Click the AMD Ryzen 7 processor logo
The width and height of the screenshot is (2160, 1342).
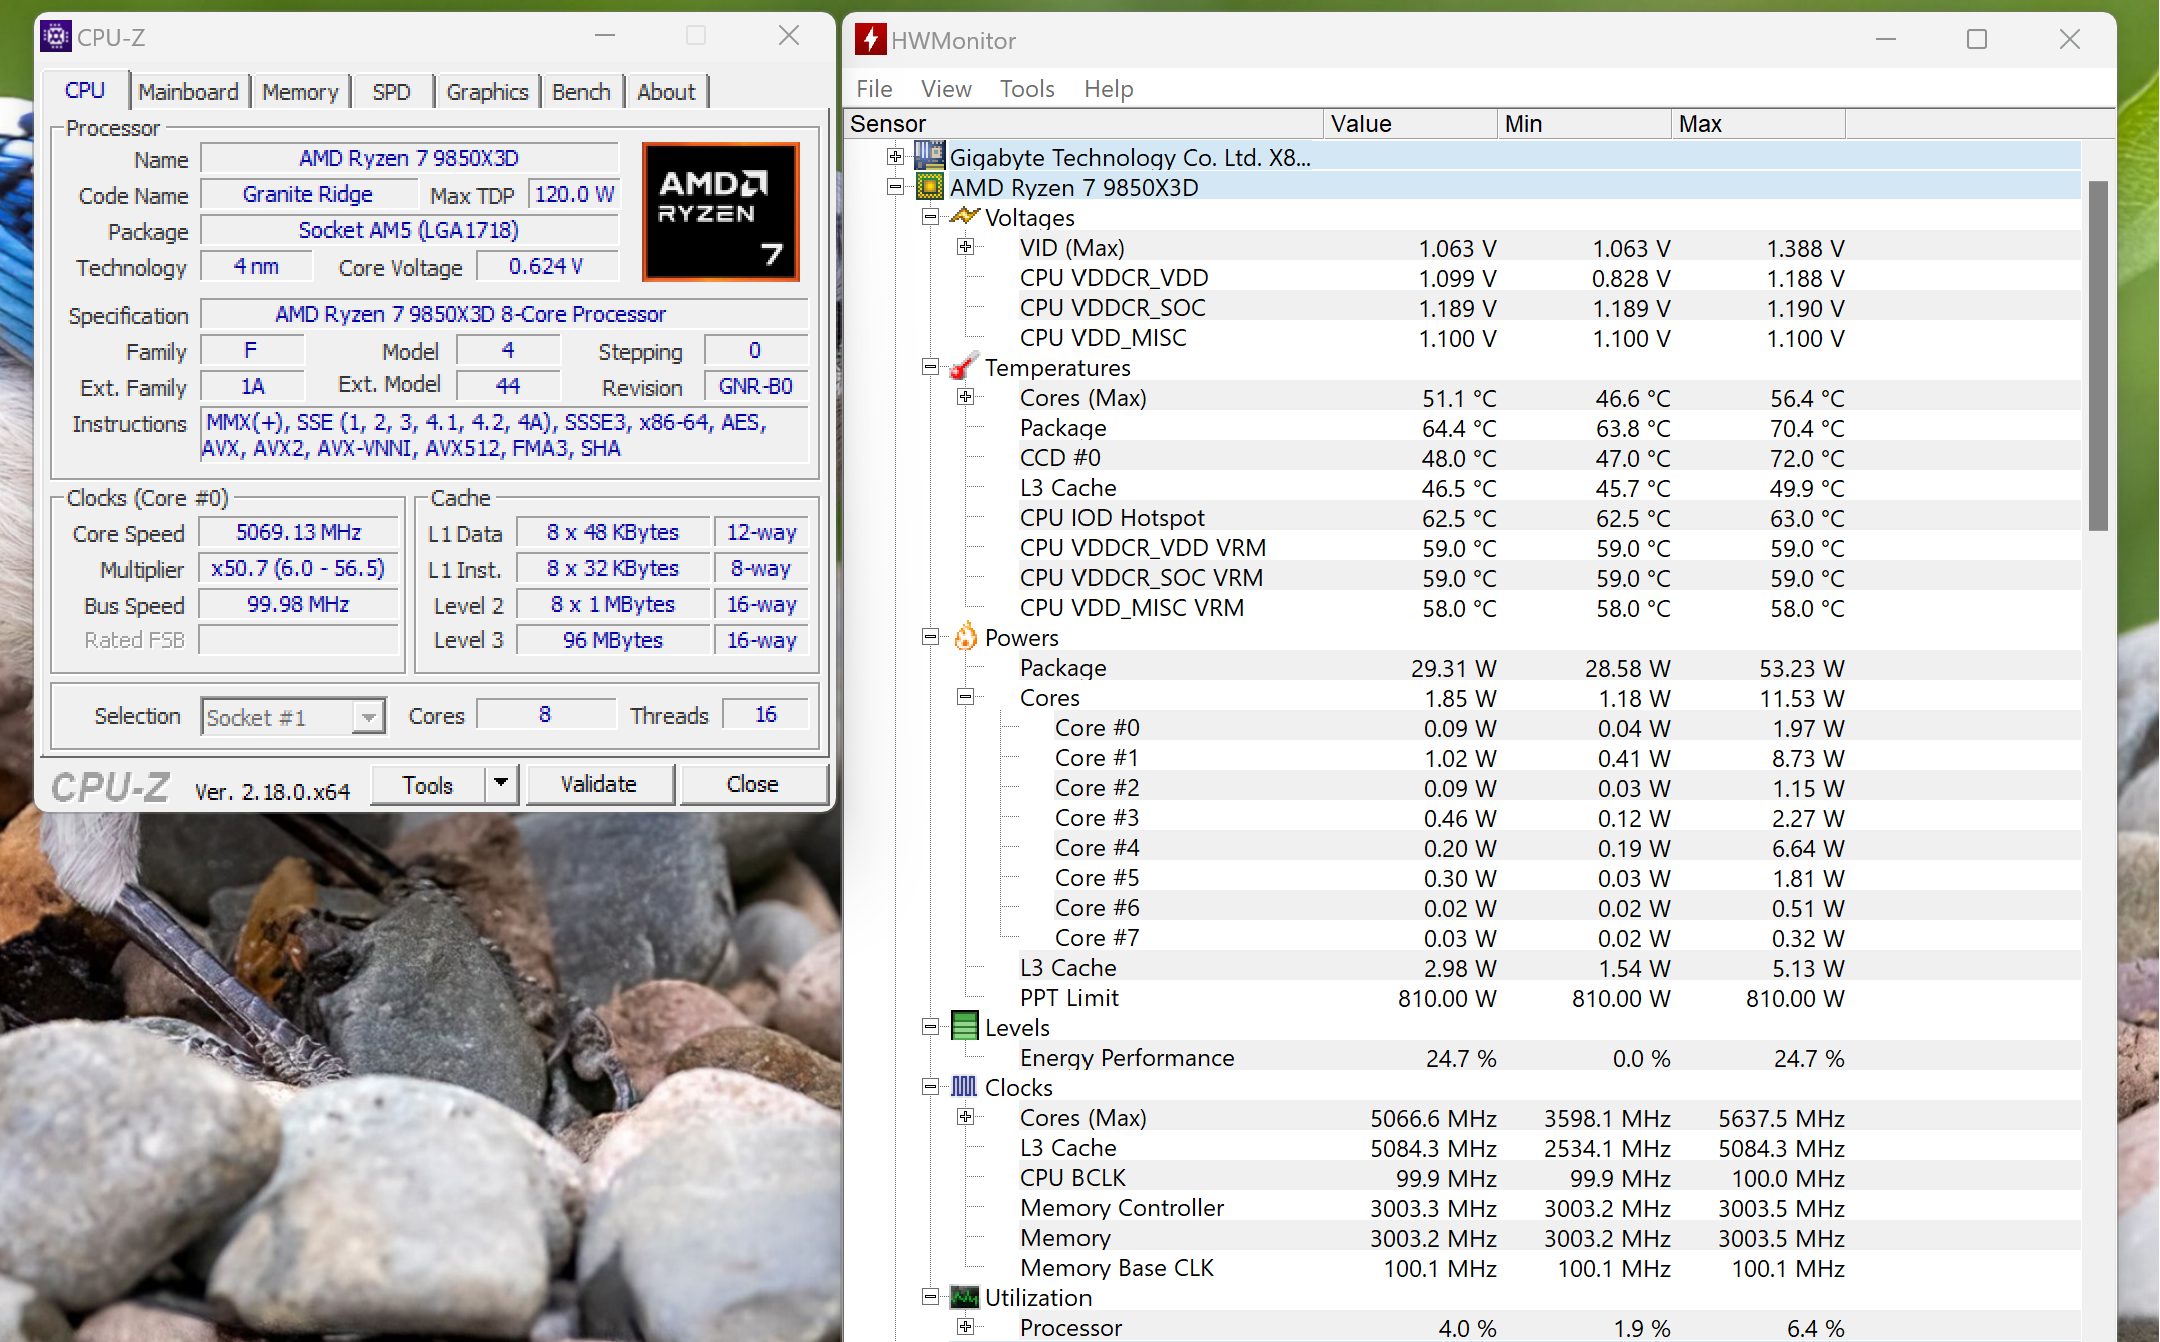point(720,212)
